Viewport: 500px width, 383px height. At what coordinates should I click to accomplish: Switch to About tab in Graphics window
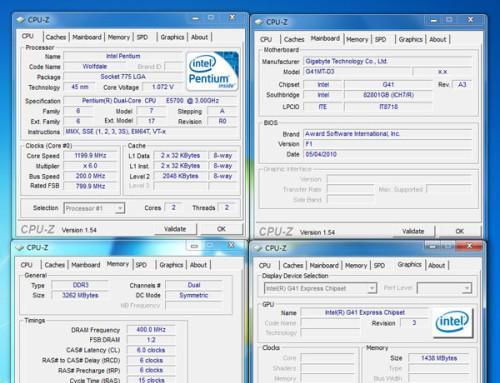coord(437,266)
